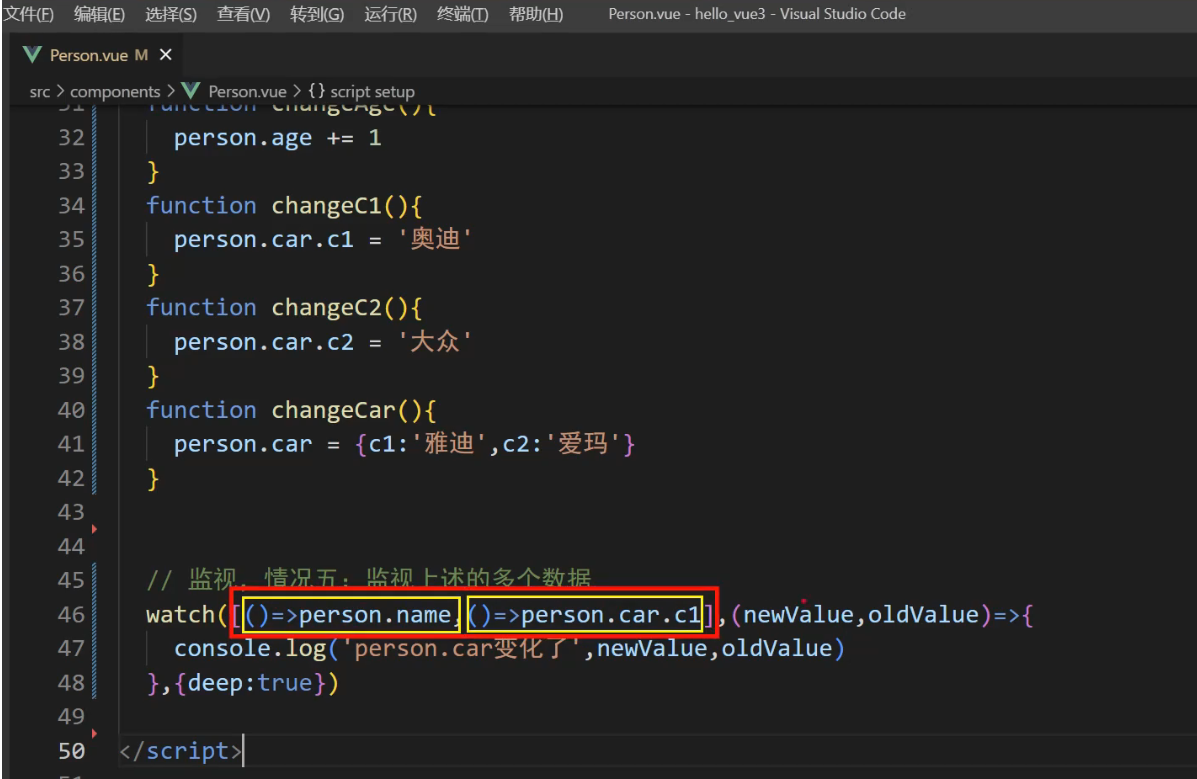1197x779 pixels.
Task: Click the object literal {c1:'雅迪',c2:'爱玛'}
Action: [495, 444]
